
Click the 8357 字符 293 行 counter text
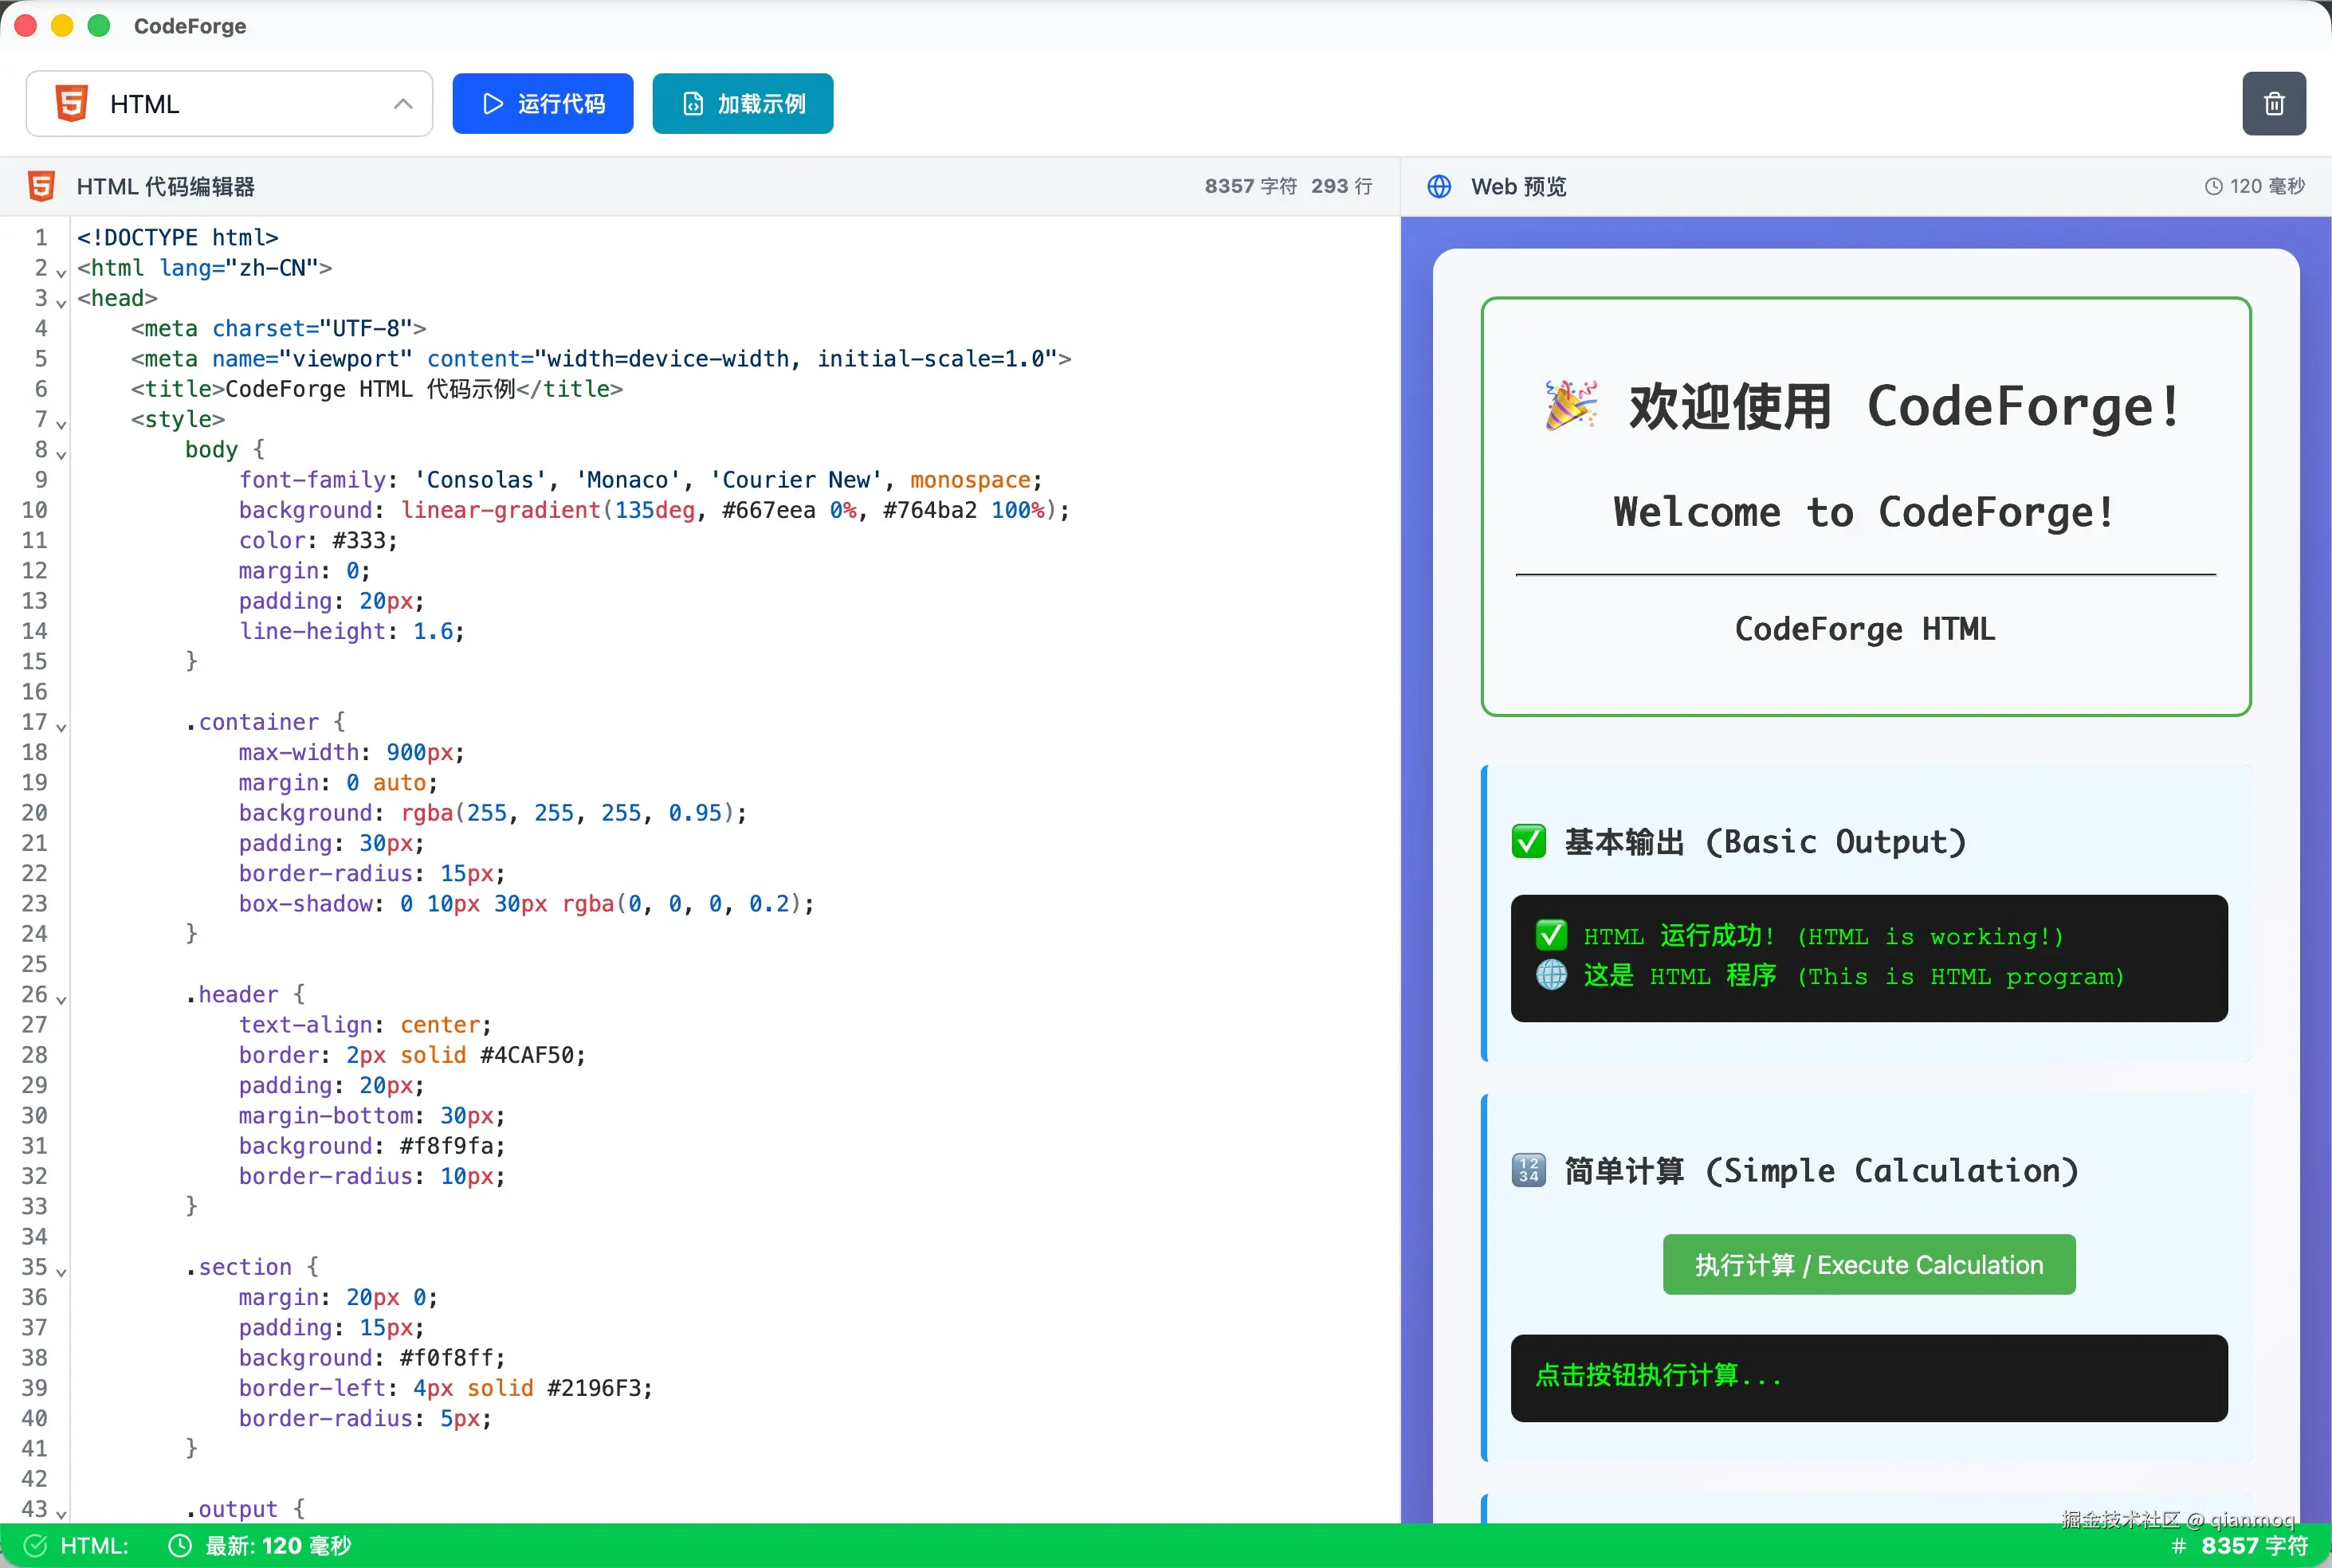tap(1288, 186)
